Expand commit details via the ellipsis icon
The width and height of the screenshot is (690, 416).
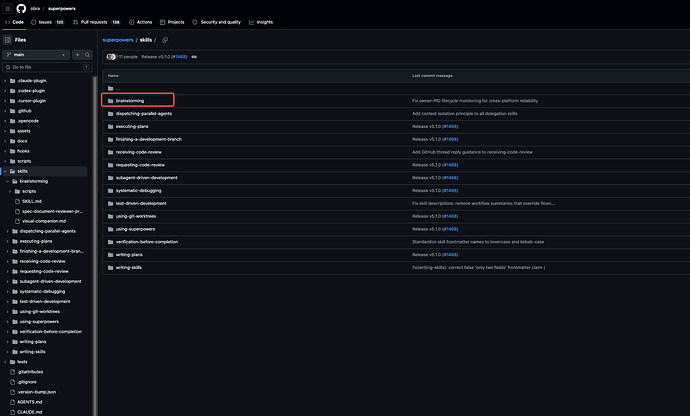194,57
